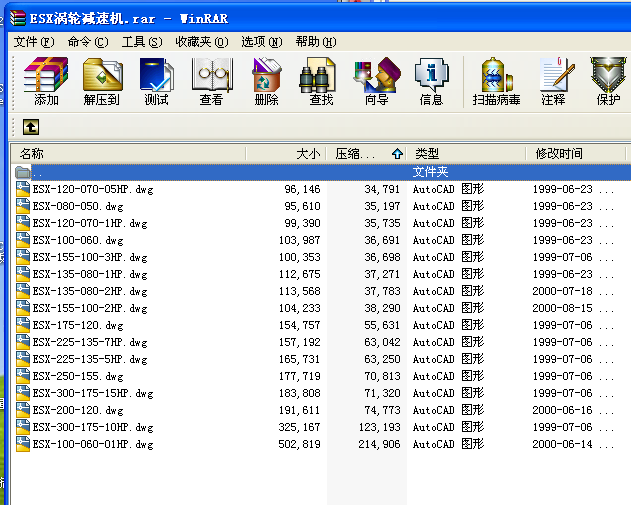Click the 文件夹 type label in first row

(x=430, y=172)
